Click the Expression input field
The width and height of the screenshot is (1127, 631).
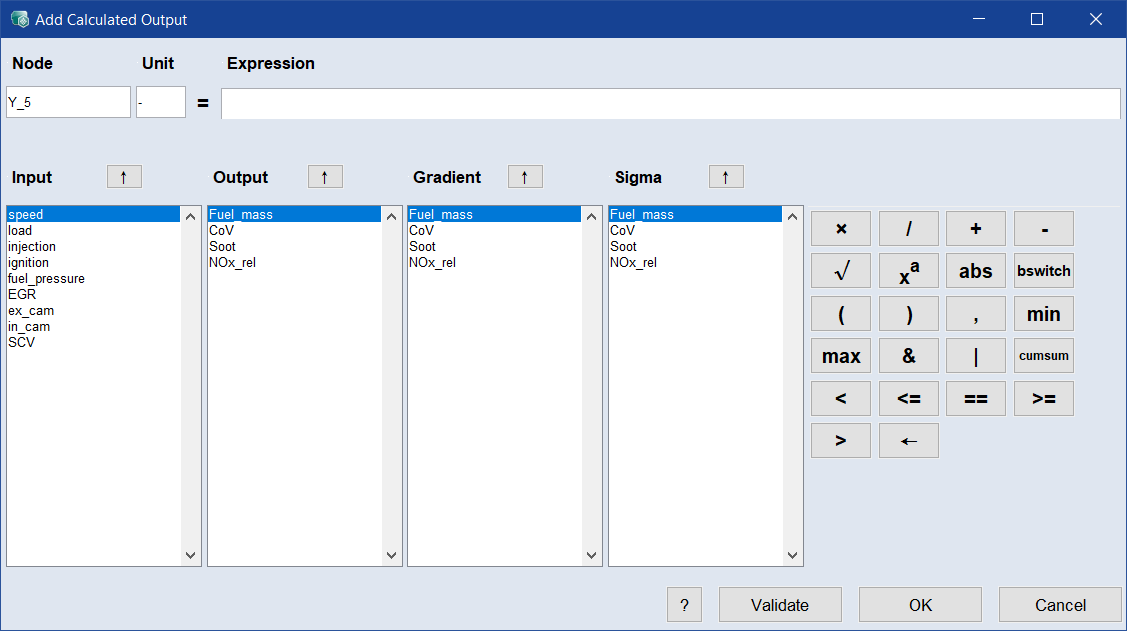[670, 103]
